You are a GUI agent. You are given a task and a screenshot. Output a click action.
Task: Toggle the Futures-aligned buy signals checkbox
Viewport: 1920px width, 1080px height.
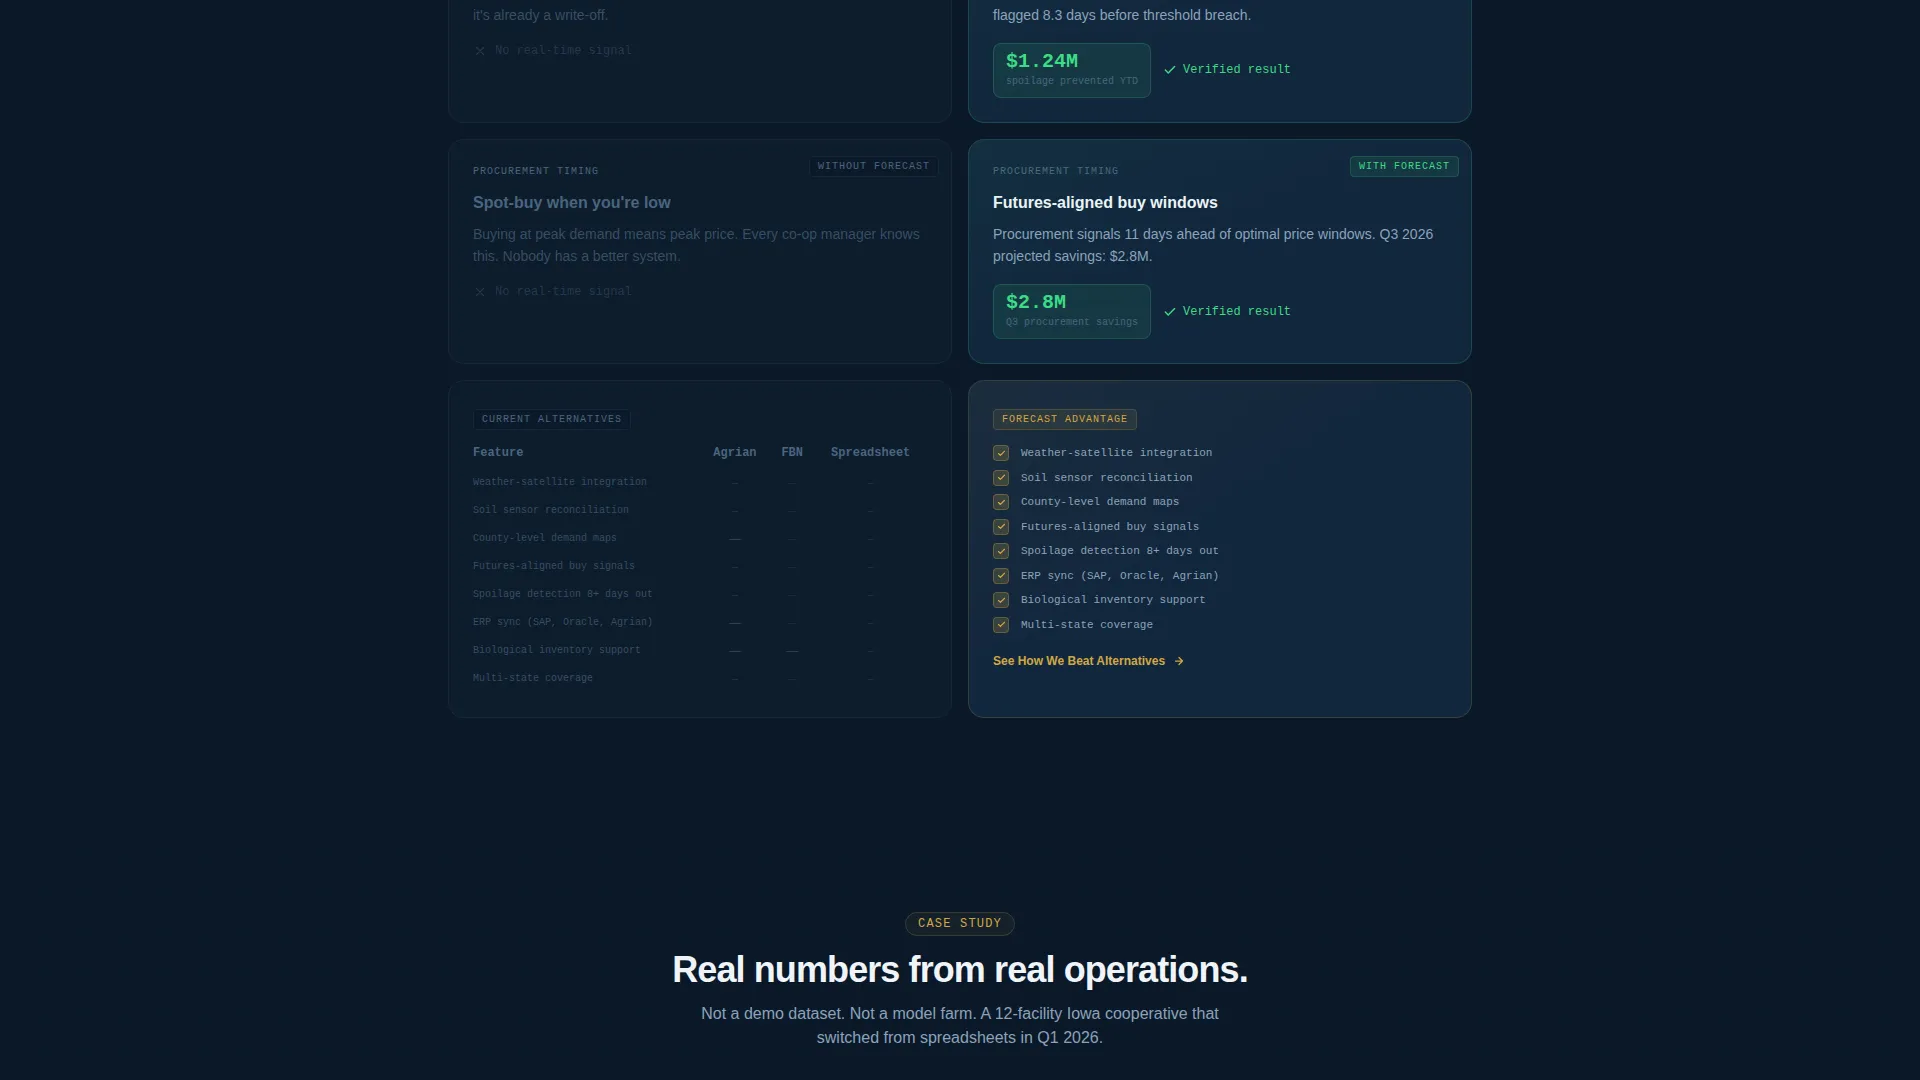(x=1001, y=527)
